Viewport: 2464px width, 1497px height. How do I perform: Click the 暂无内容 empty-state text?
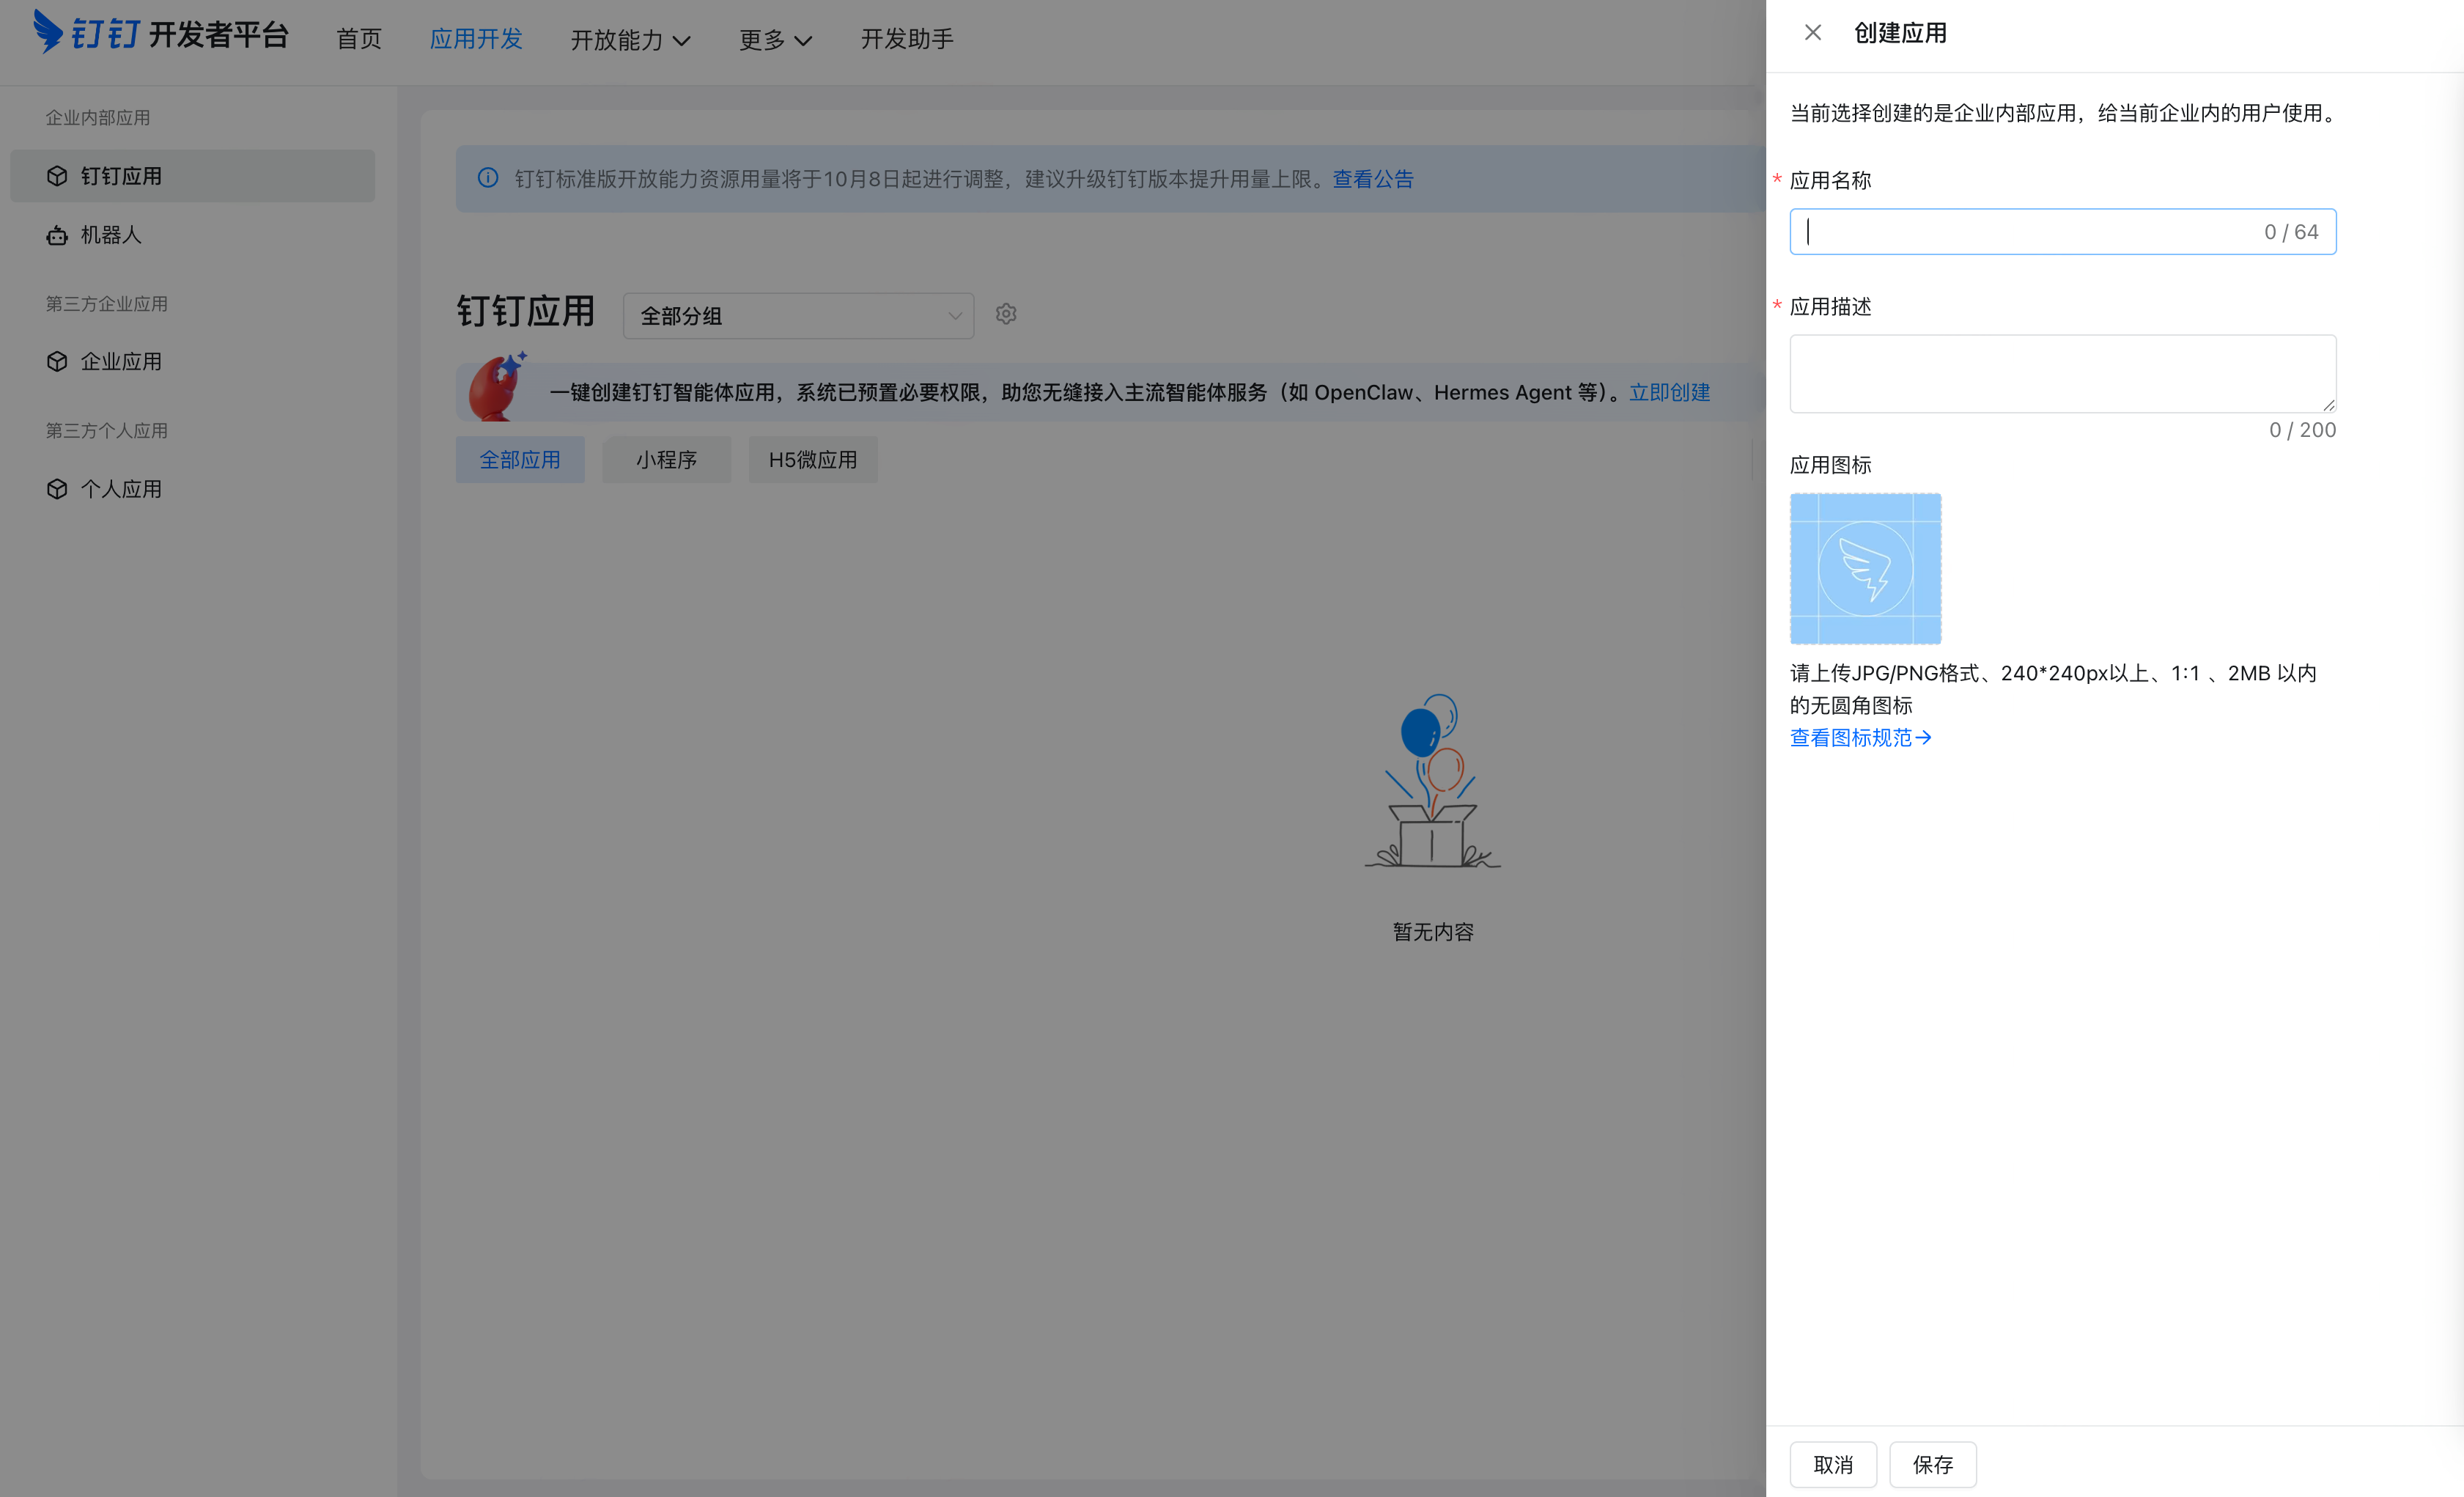tap(1433, 932)
